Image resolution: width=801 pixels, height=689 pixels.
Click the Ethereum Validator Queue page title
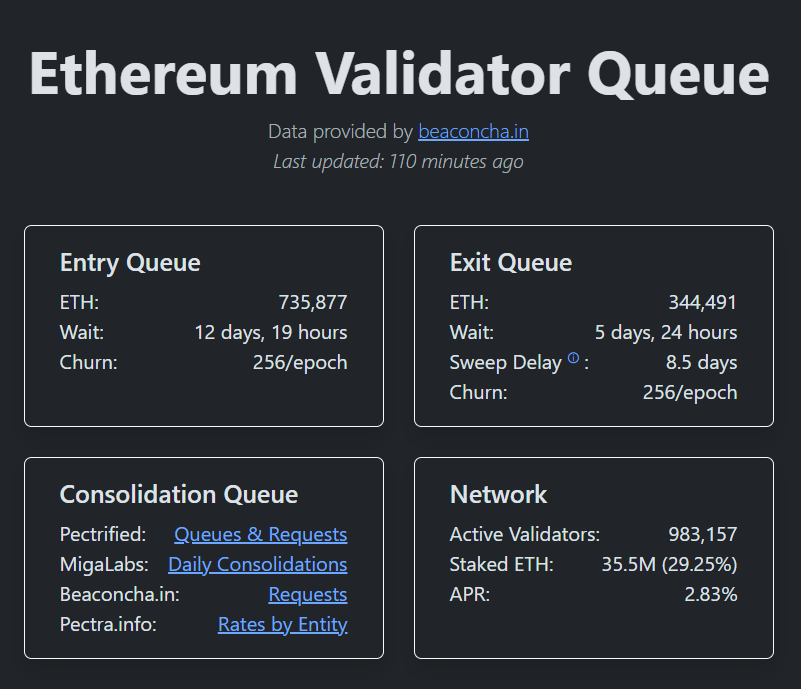[x=399, y=70]
